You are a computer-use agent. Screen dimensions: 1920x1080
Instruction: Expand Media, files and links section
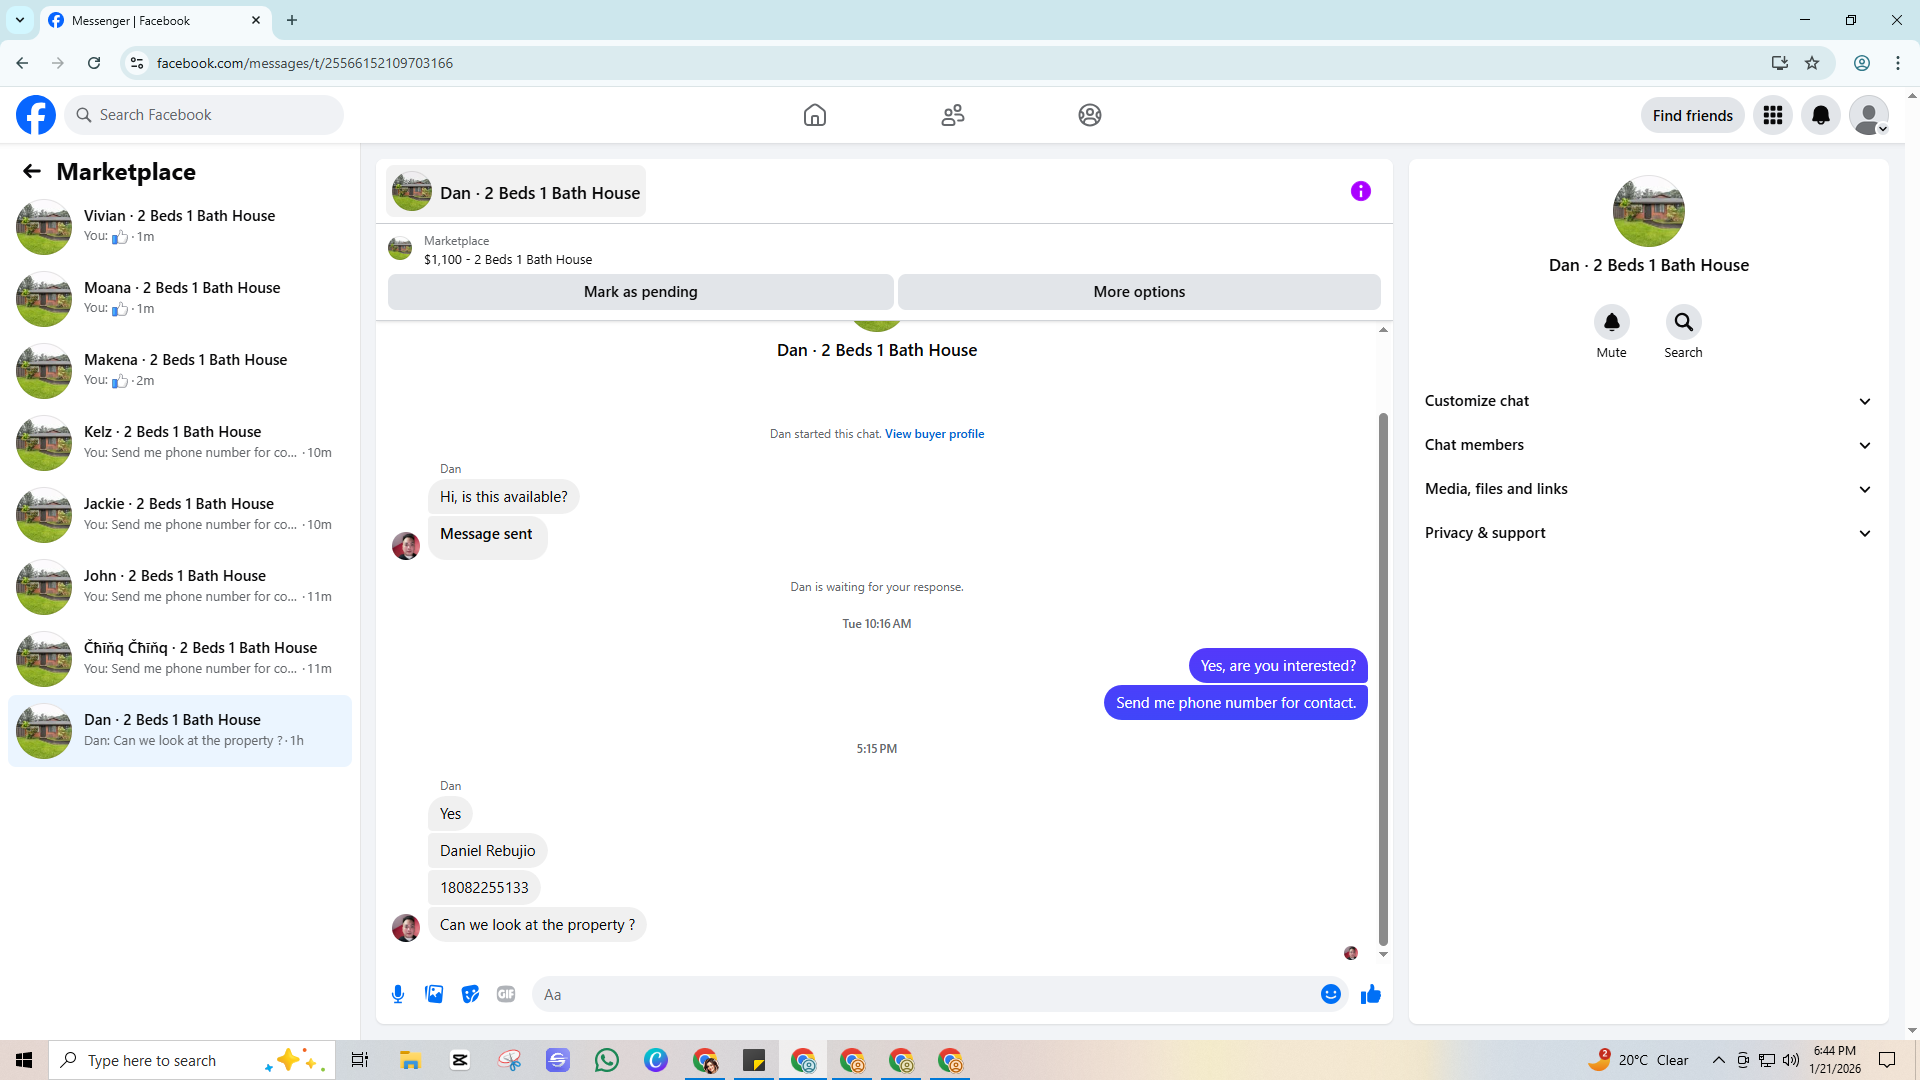1647,489
